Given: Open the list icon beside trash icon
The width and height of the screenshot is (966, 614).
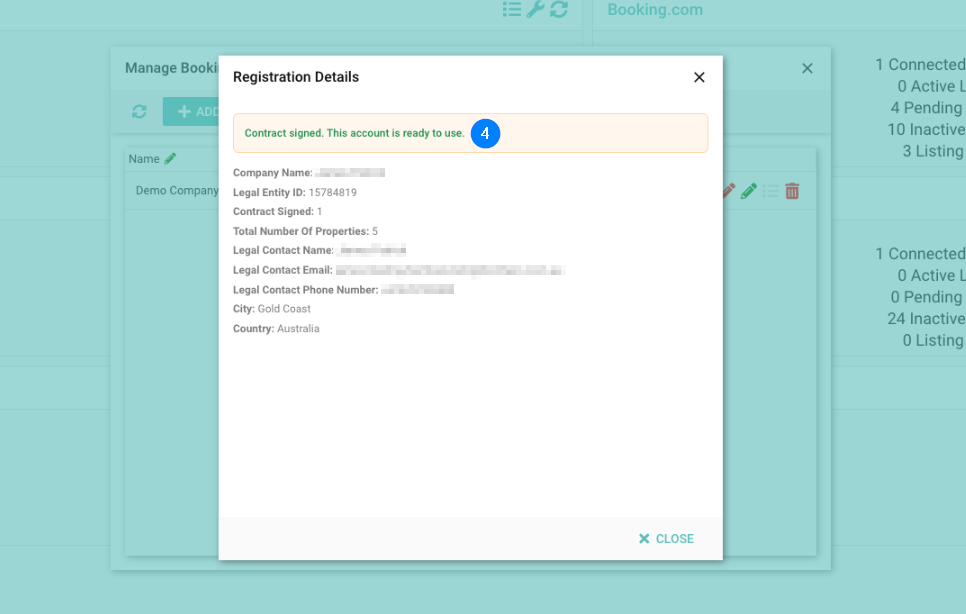Looking at the screenshot, I should pos(770,190).
